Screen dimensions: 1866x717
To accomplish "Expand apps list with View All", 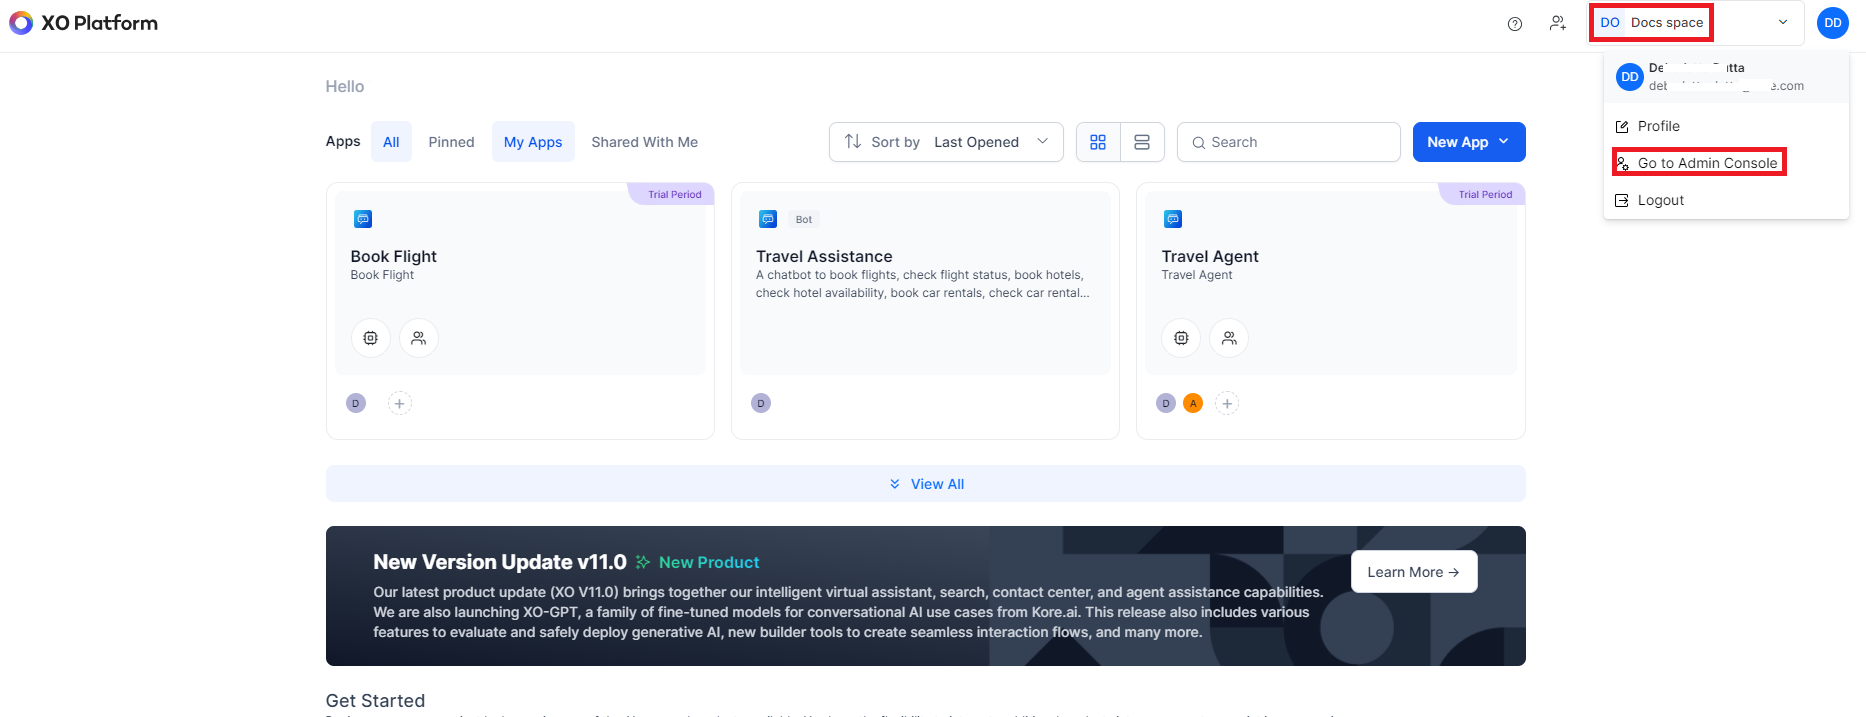I will pos(926,484).
